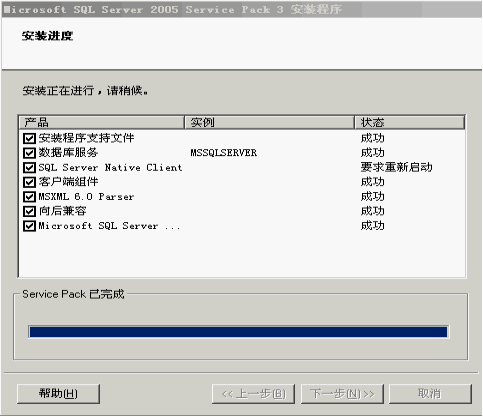Select the MSXML 6.0 Parser label
This screenshot has height=417, width=483.
[x=86, y=197]
